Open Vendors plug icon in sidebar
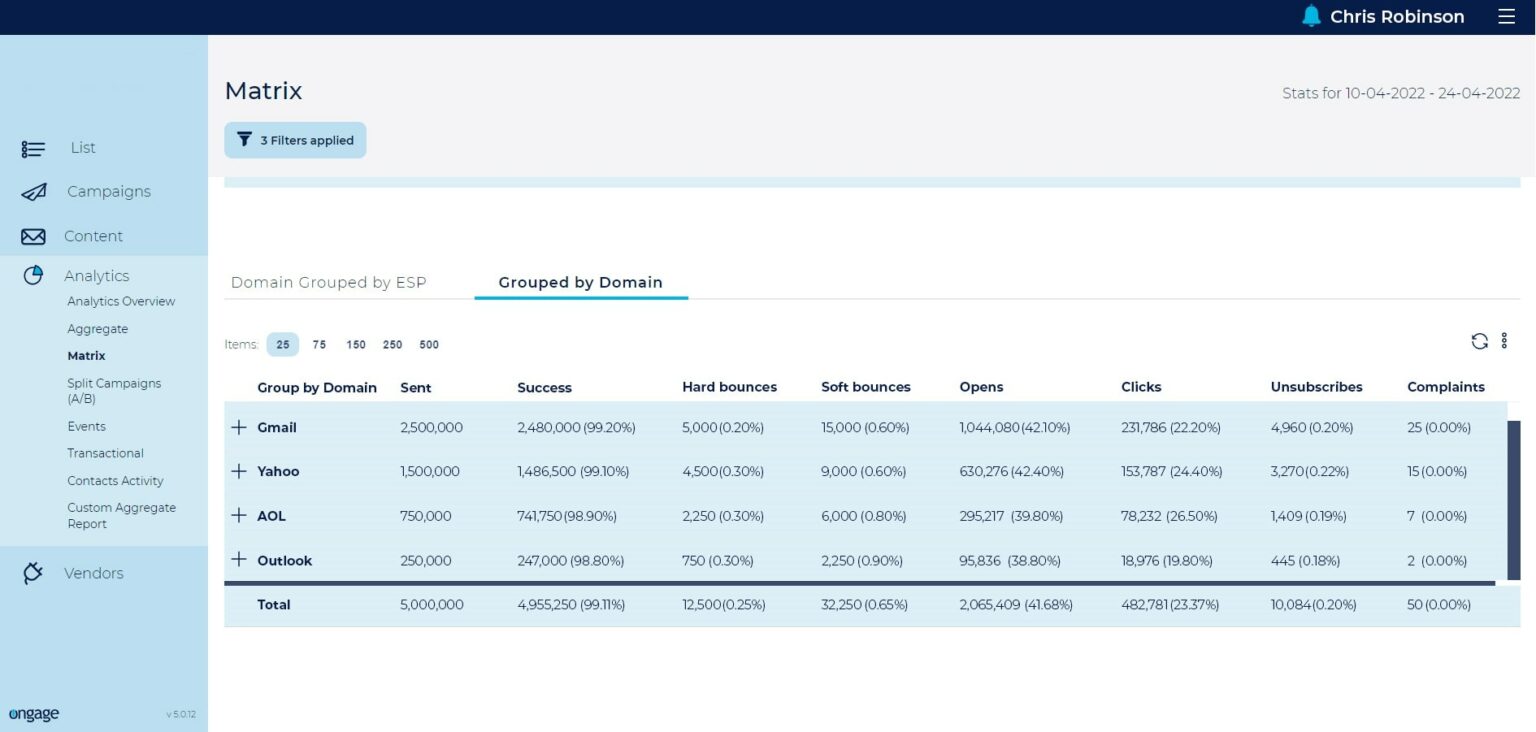 point(33,573)
